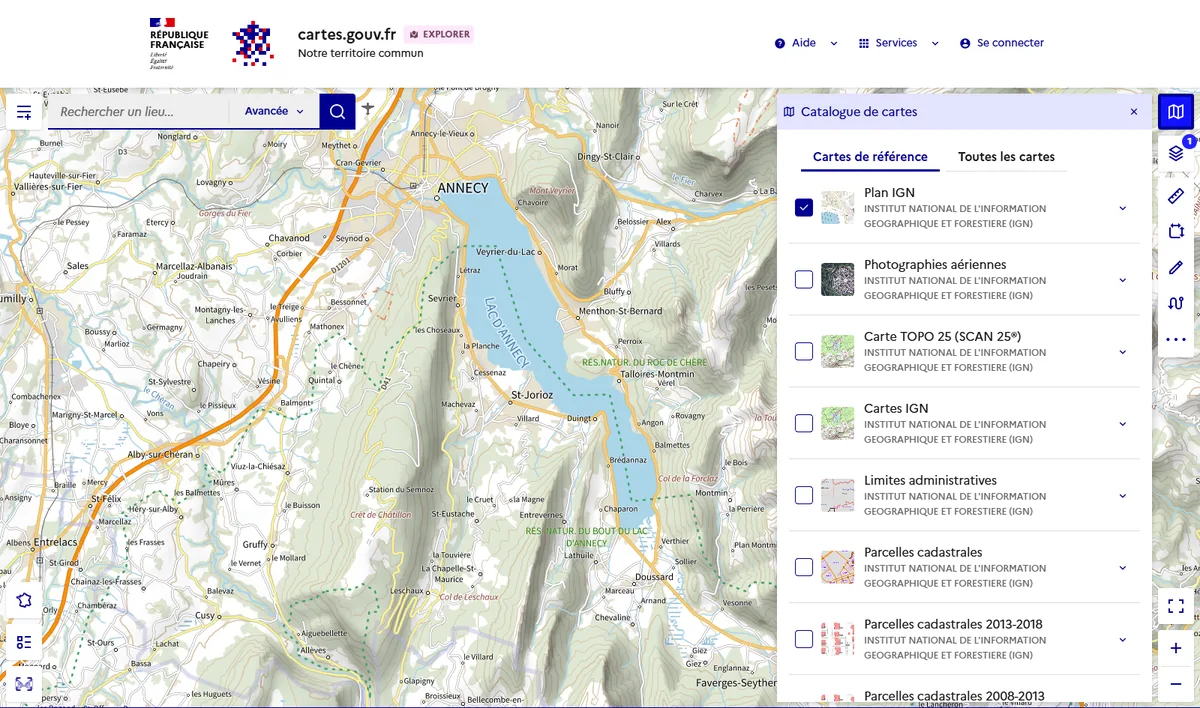Image resolution: width=1200 pixels, height=708 pixels.
Task: Select the area measure tool
Action: click(1176, 232)
